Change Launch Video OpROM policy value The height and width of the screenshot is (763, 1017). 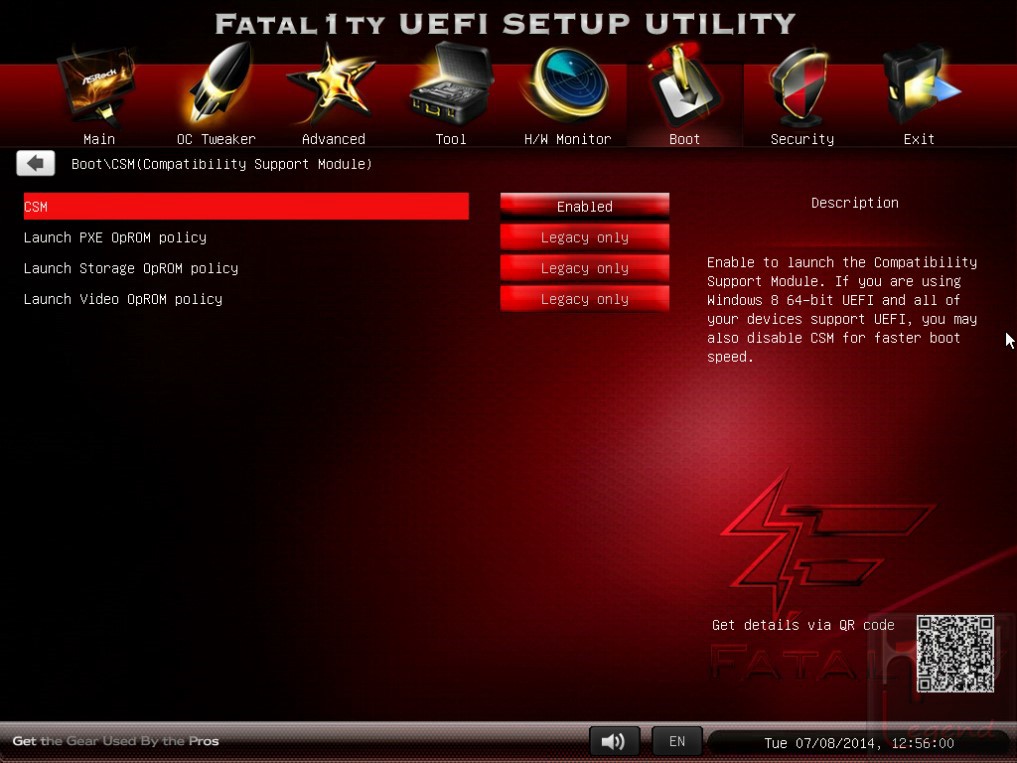pos(584,299)
